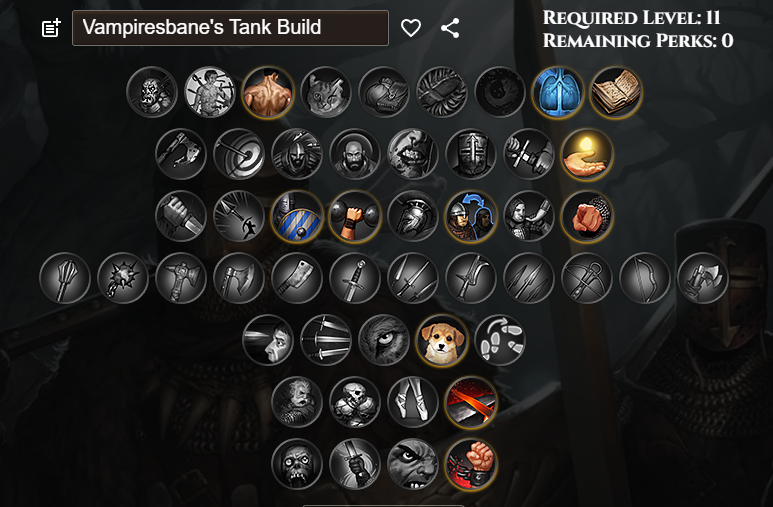Click the crossbow weapon perk icon
This screenshot has width=773, height=507.
click(x=587, y=278)
